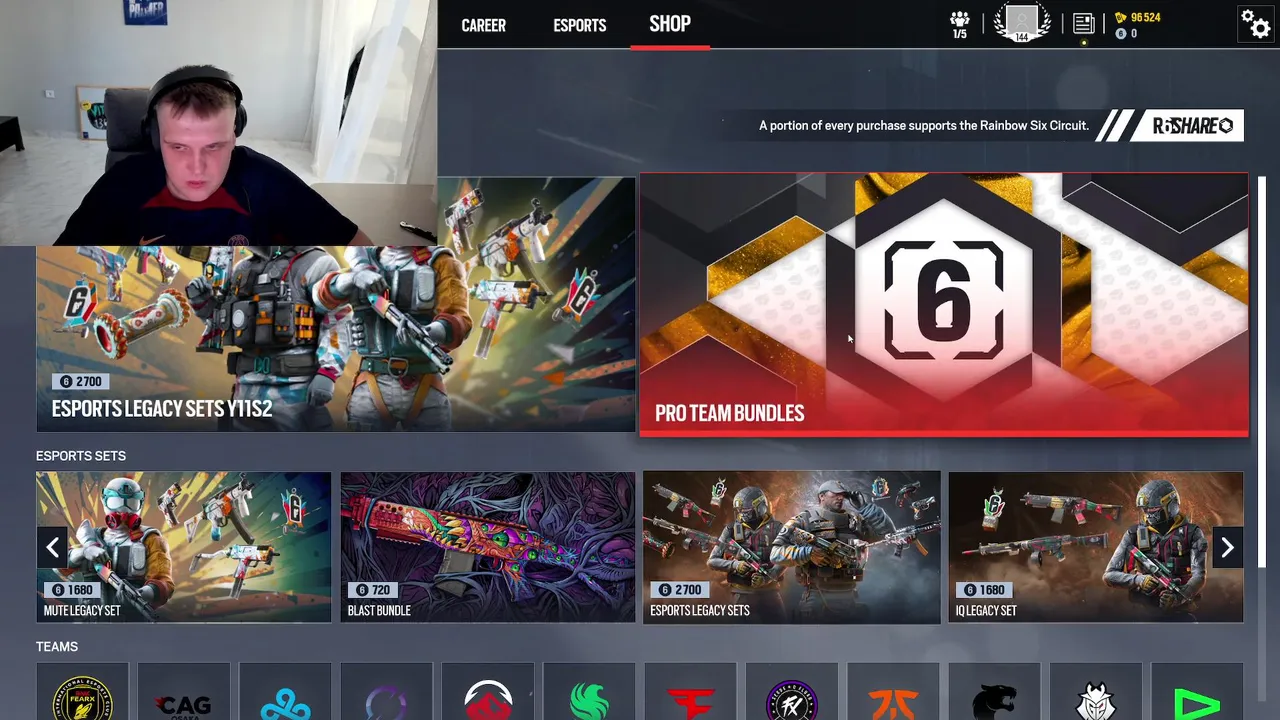
Task: Click the R6 credits coin icon
Action: pyautogui.click(x=1120, y=34)
